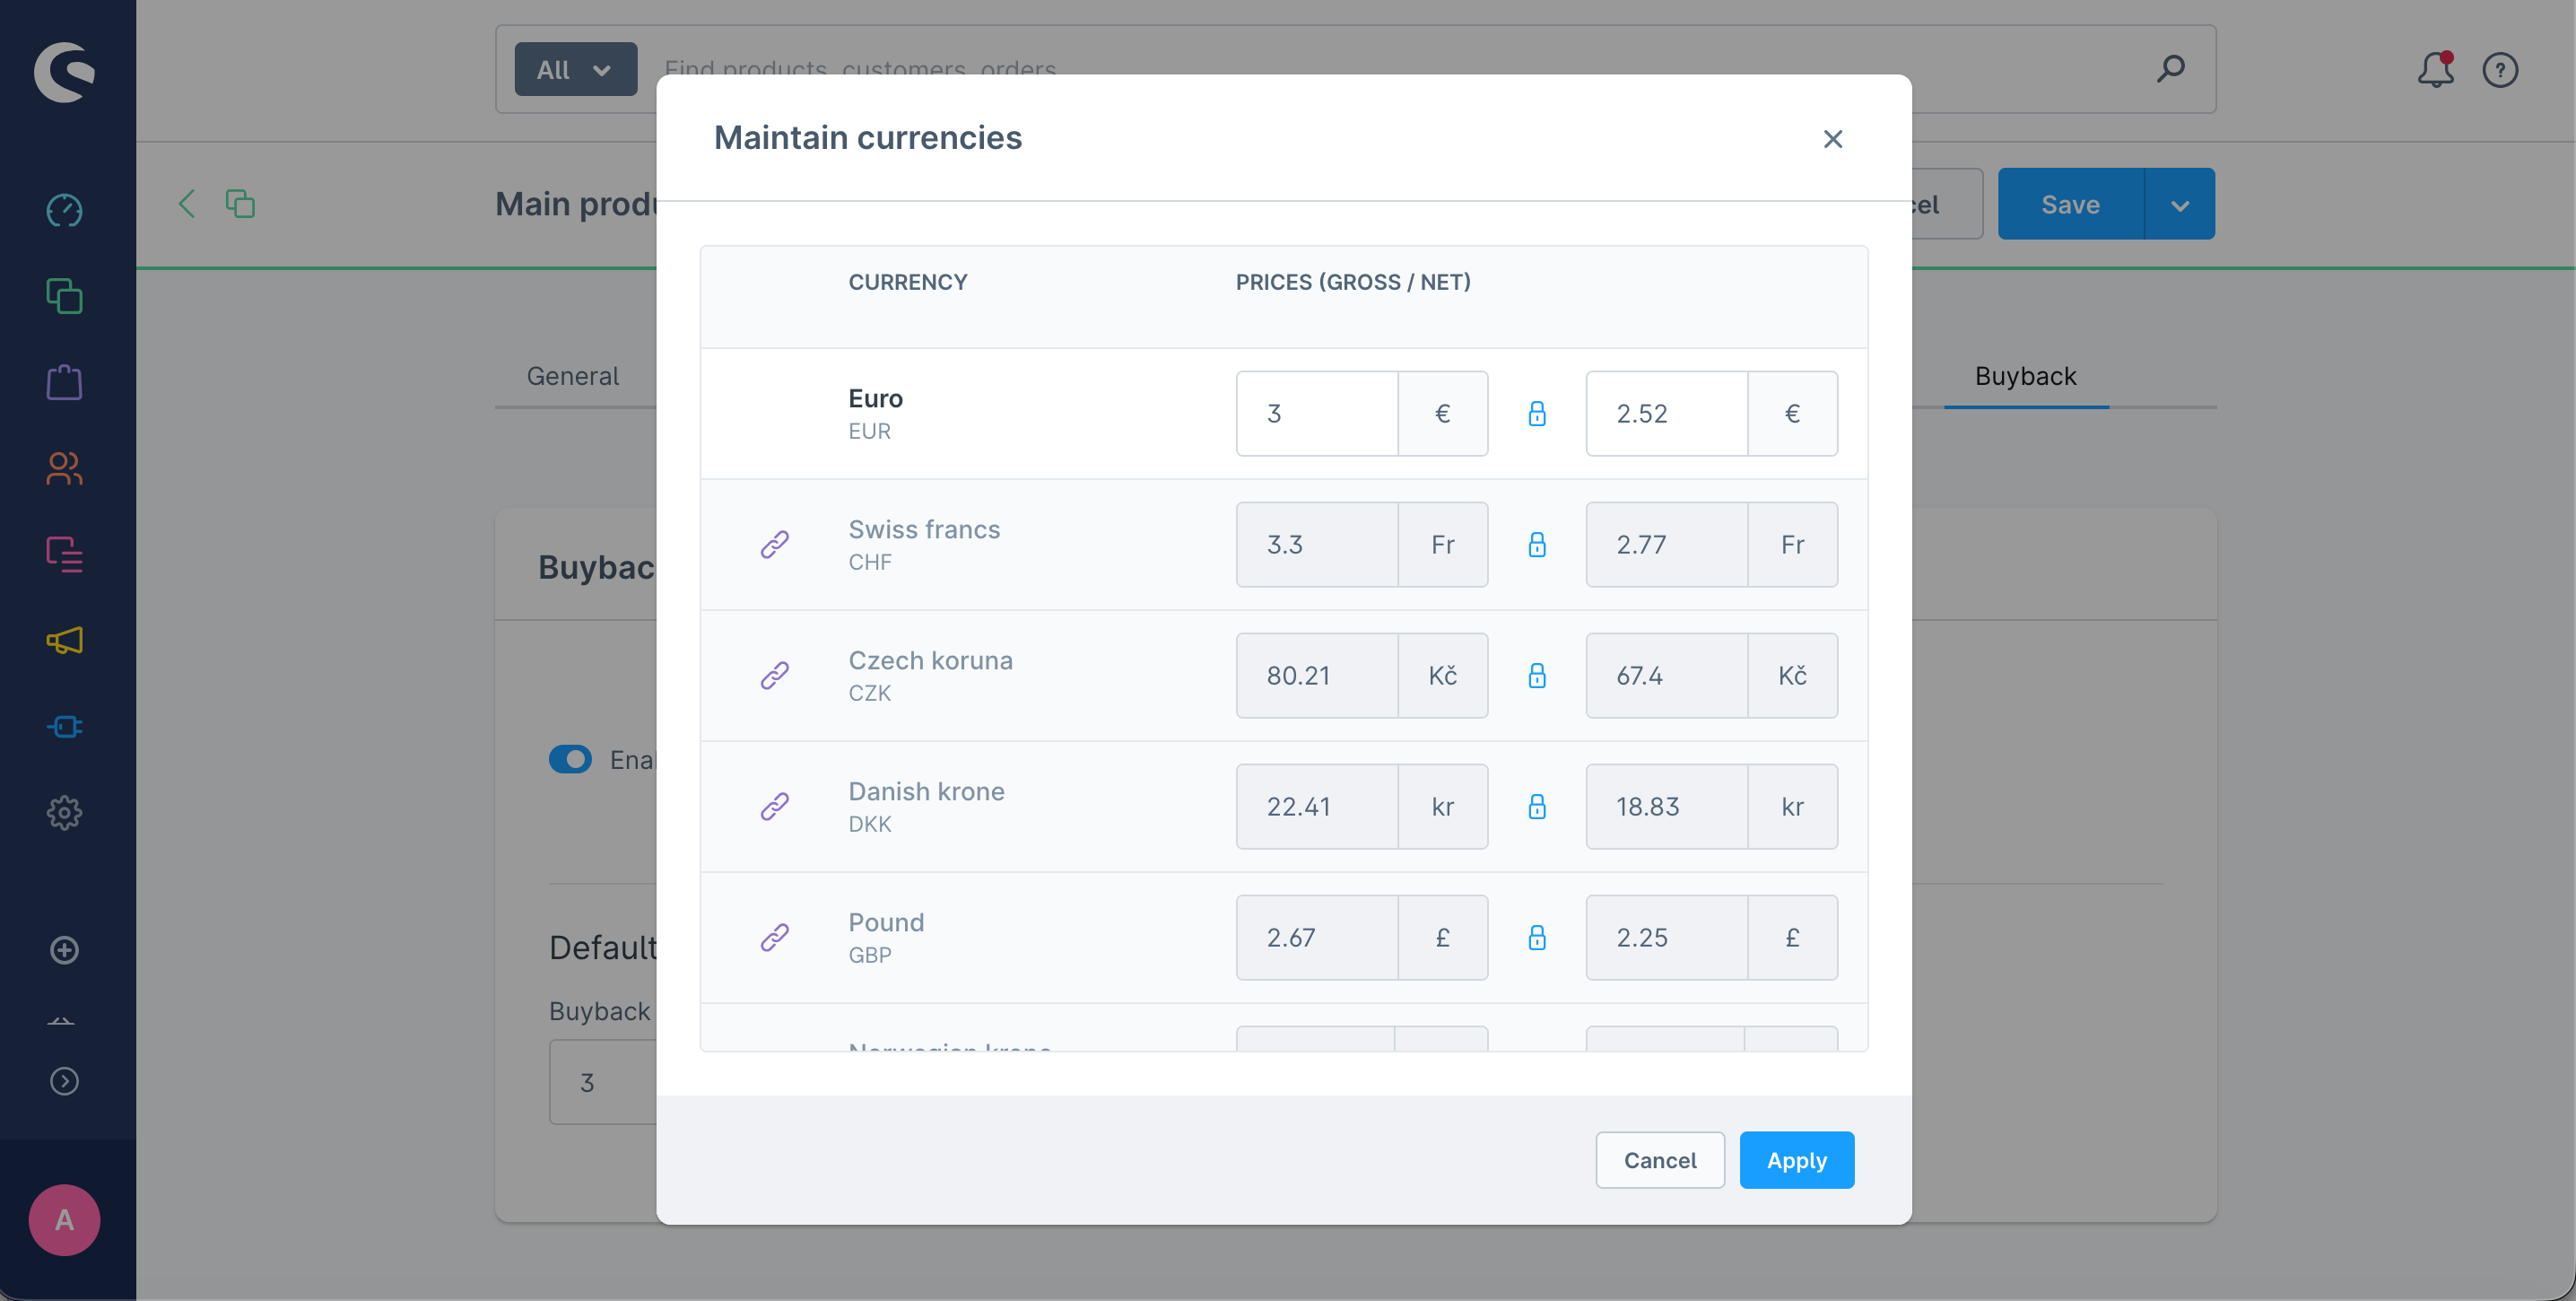This screenshot has height=1301, width=2576.
Task: Click the Euro currency name
Action: point(875,399)
